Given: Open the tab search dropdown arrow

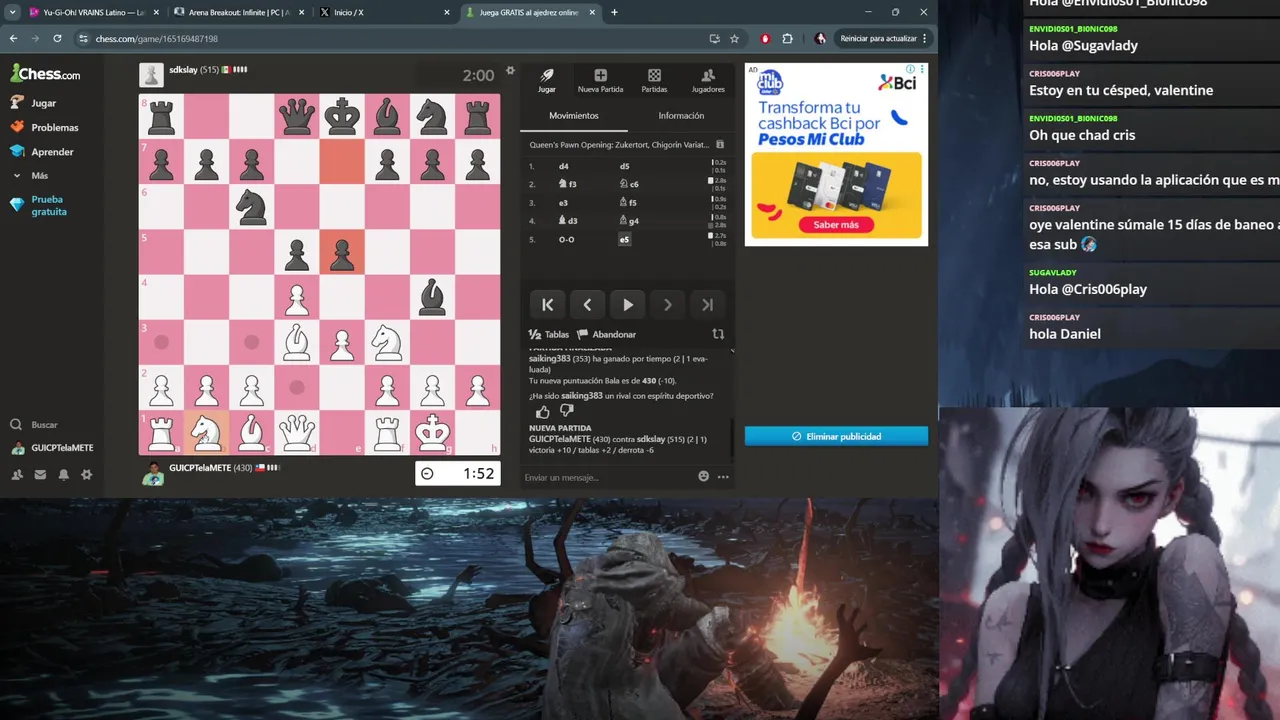Looking at the screenshot, I should click(12, 12).
